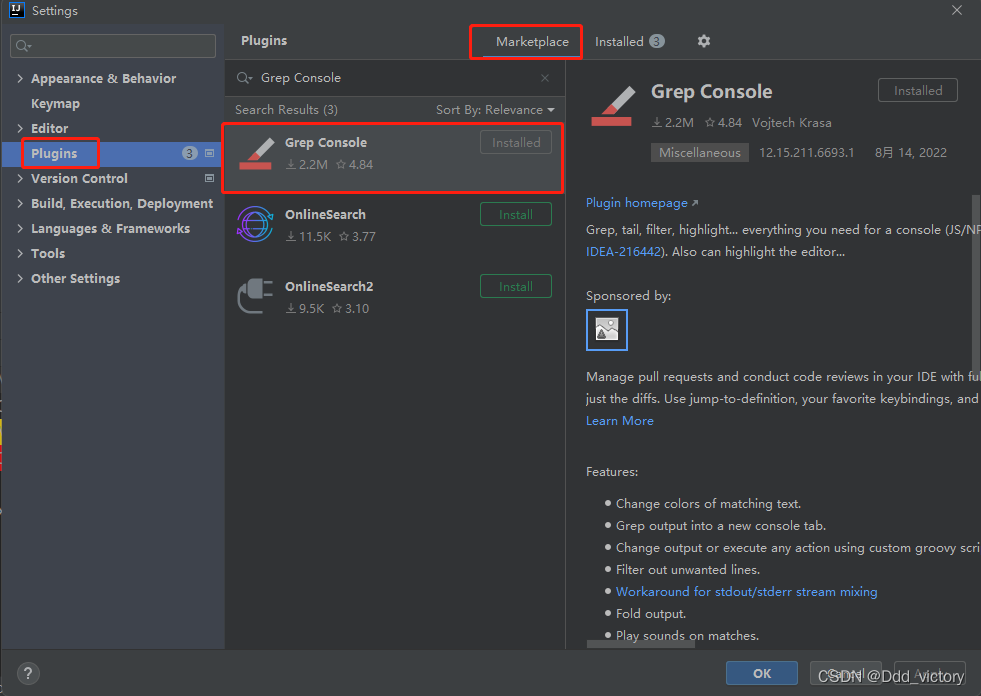The width and height of the screenshot is (981, 696).
Task: Open the IDEA-216442 issue link
Action: click(x=623, y=252)
